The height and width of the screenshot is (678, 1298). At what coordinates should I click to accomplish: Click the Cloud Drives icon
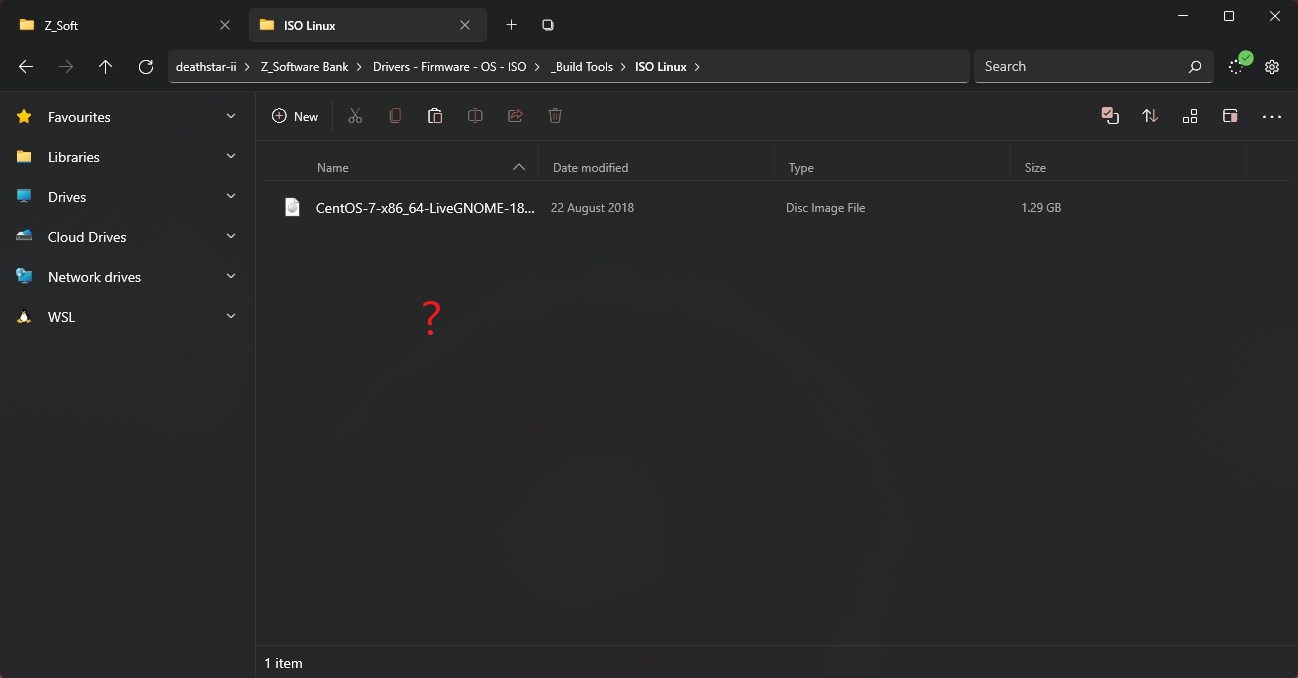24,237
